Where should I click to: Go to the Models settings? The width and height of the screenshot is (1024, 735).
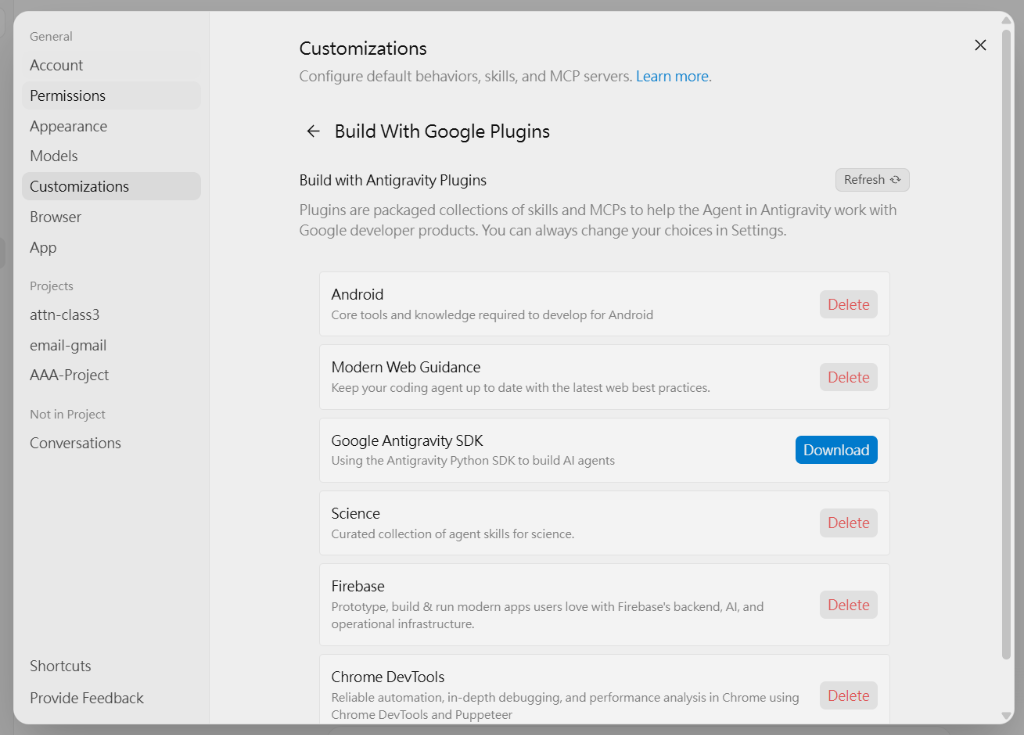(x=111, y=156)
